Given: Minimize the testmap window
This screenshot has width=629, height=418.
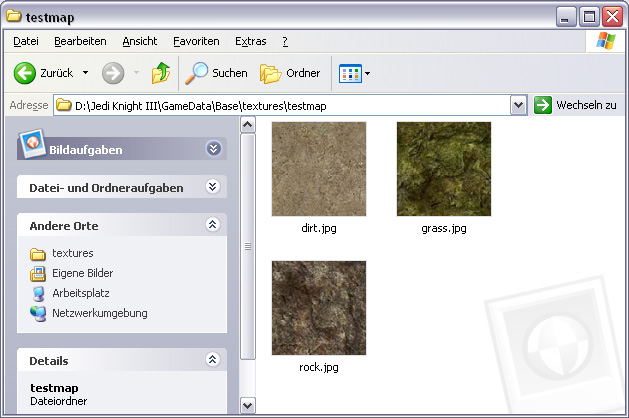Looking at the screenshot, I should point(566,17).
